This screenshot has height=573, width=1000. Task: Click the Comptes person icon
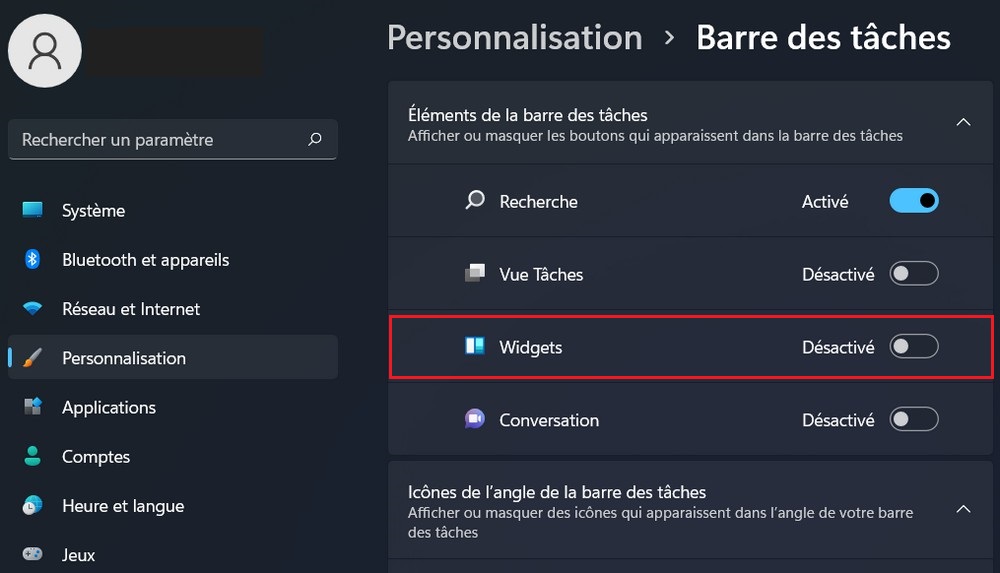point(33,457)
